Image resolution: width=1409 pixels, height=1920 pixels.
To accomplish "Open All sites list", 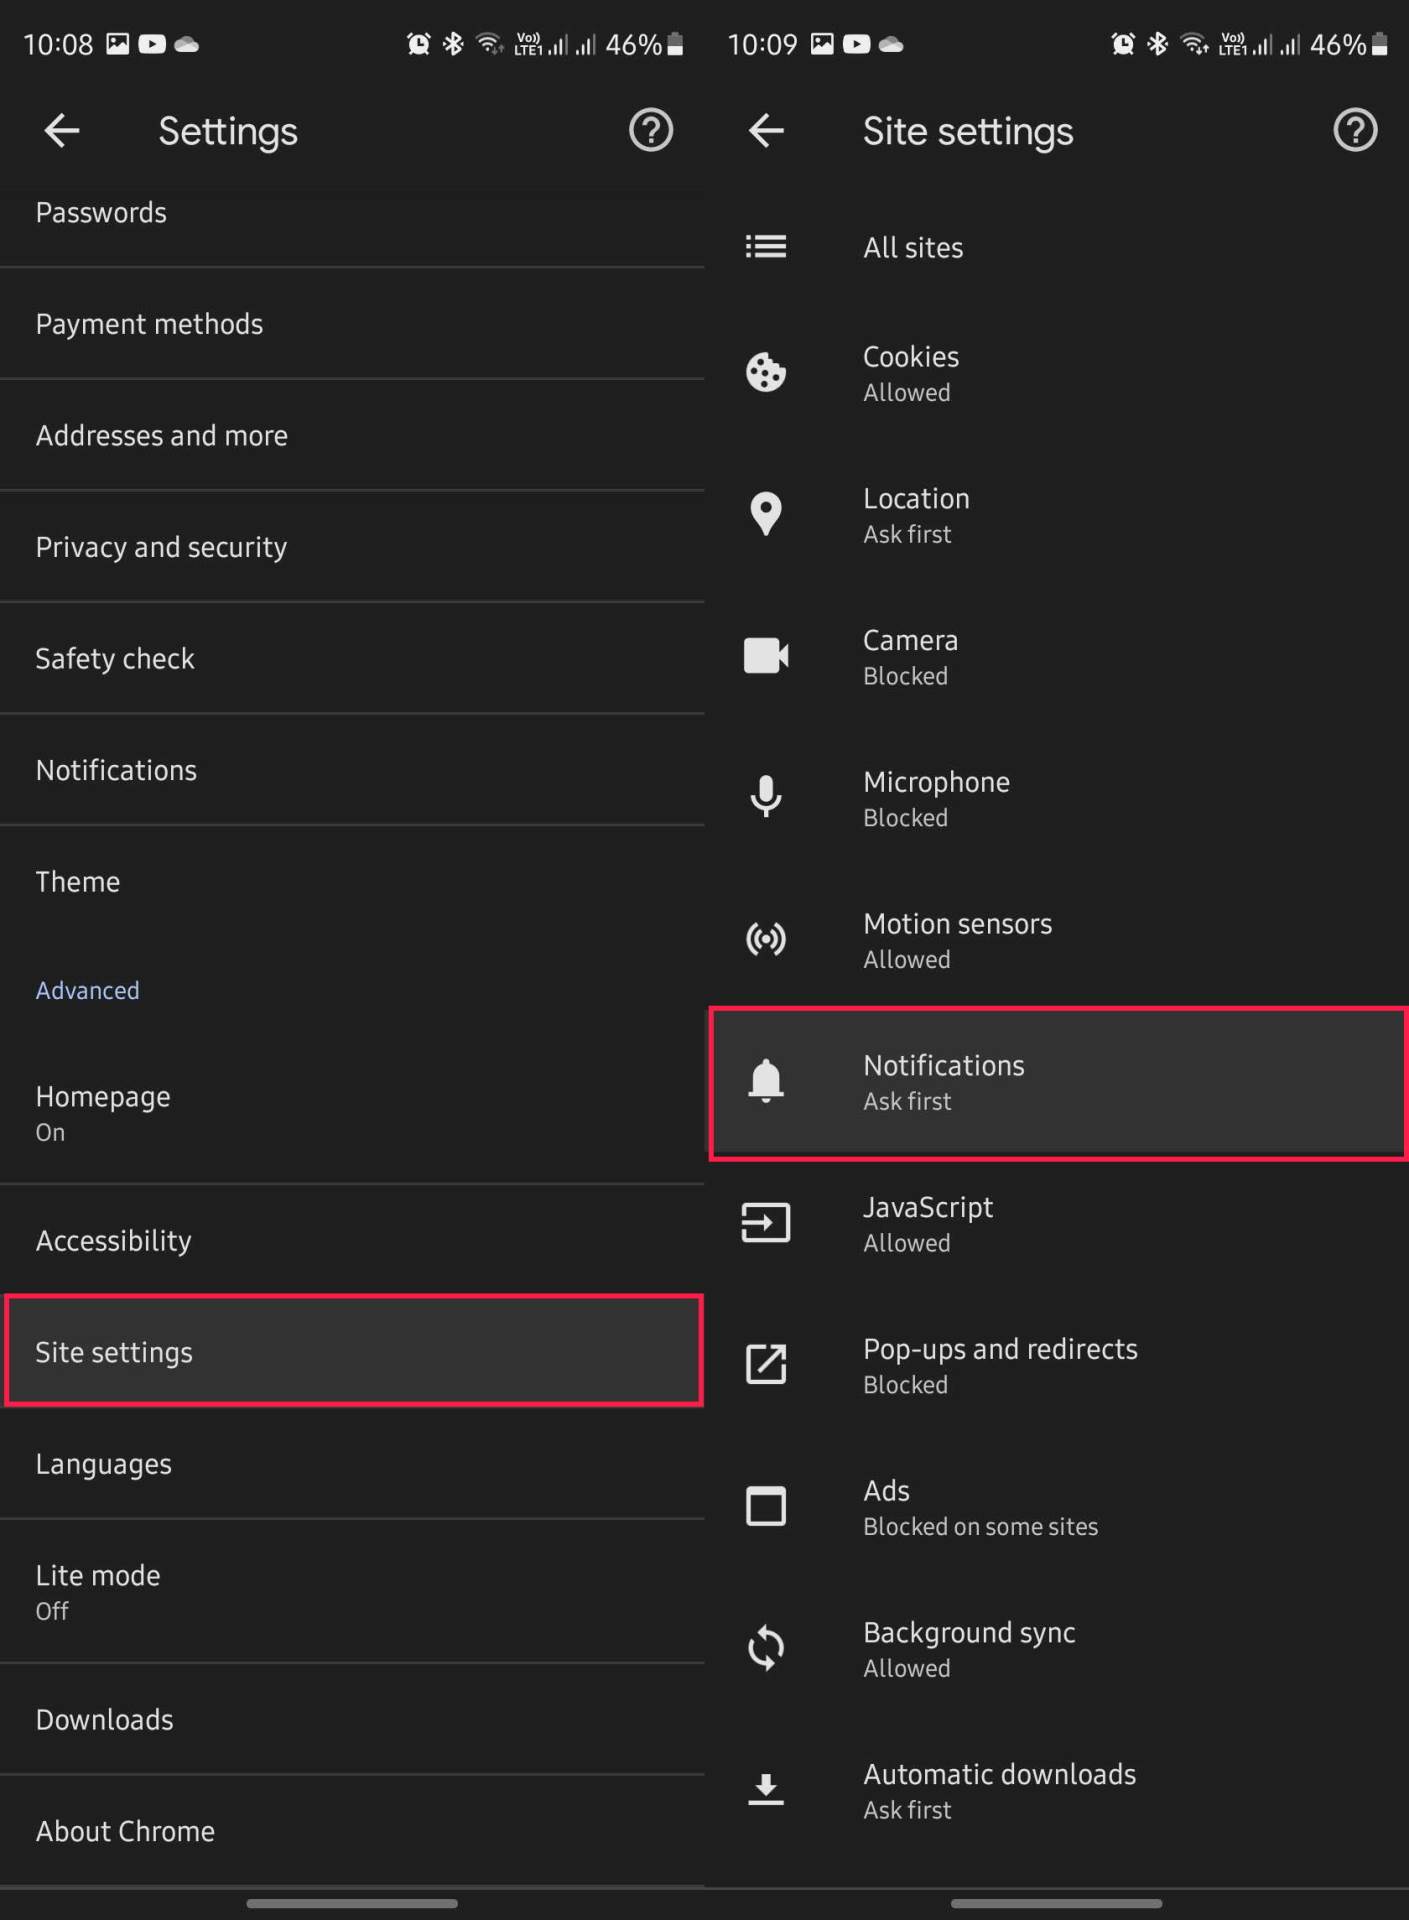I will (x=1057, y=247).
